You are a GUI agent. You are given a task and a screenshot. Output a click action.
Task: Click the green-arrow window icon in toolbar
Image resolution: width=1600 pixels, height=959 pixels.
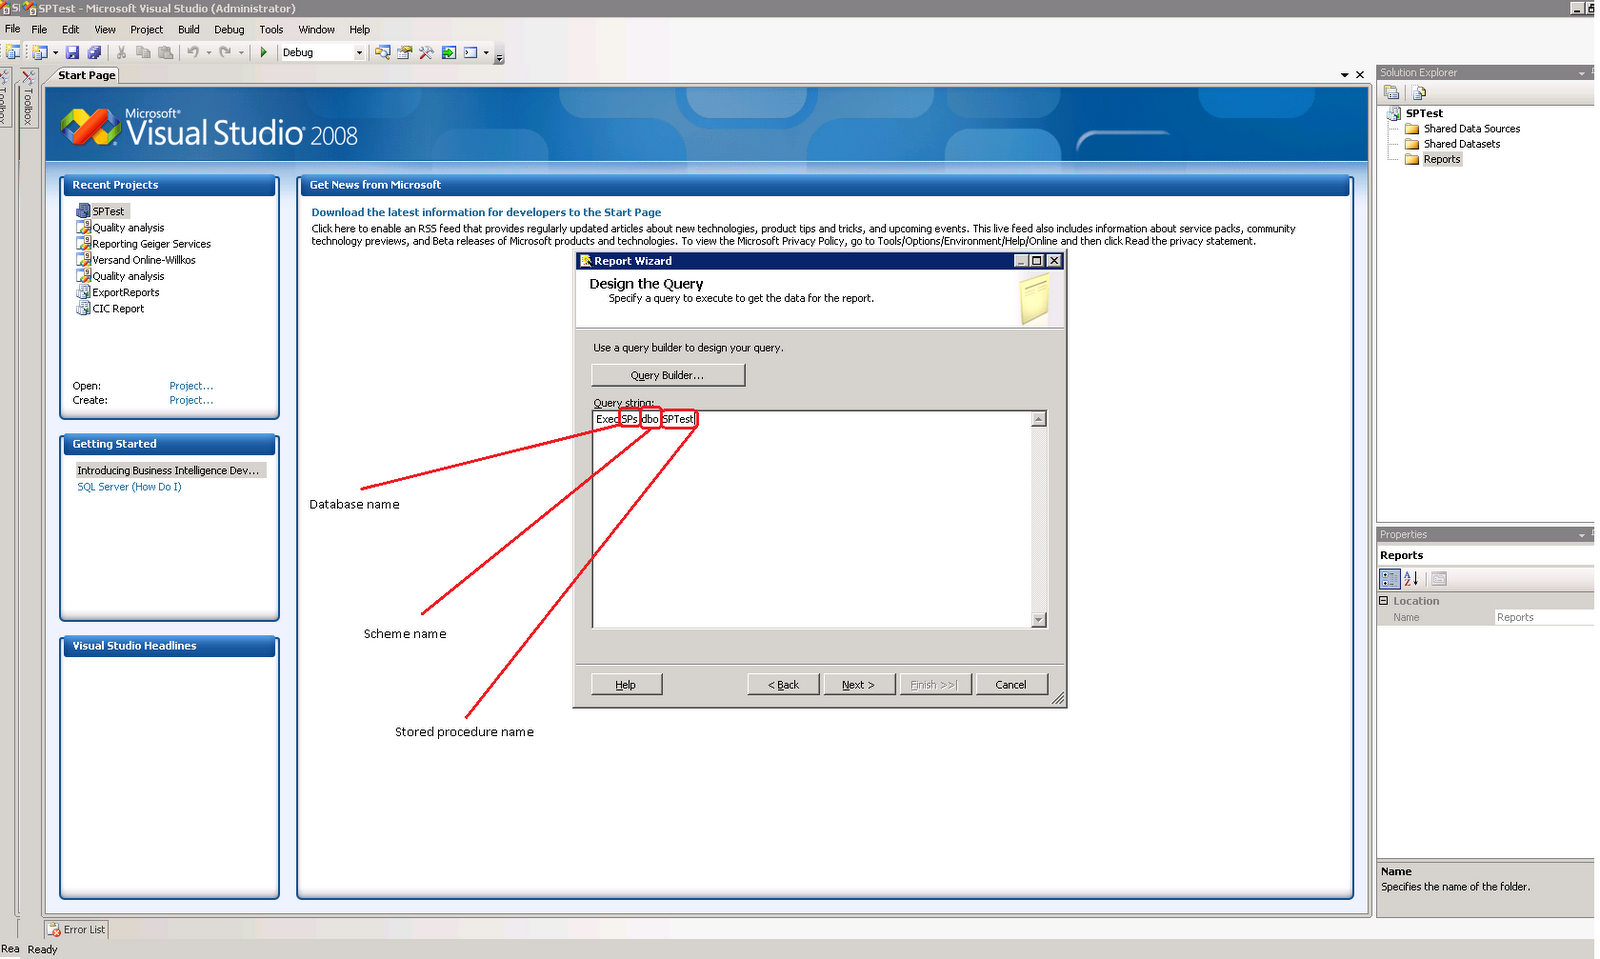pyautogui.click(x=449, y=53)
